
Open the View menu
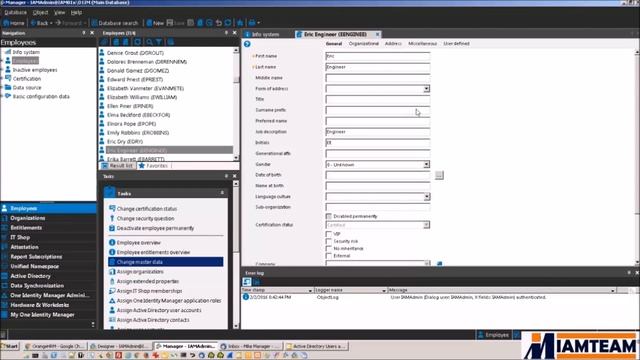click(x=59, y=13)
